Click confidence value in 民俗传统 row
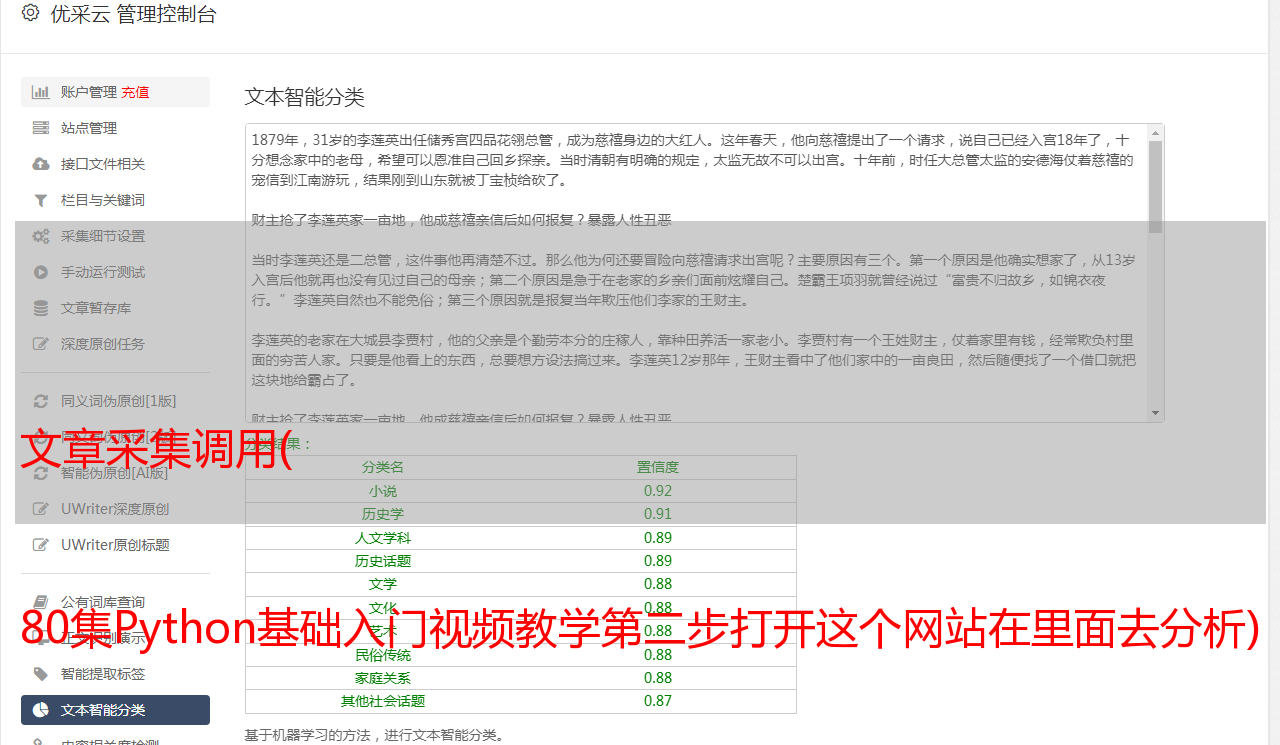This screenshot has width=1280, height=745. pyautogui.click(x=658, y=655)
